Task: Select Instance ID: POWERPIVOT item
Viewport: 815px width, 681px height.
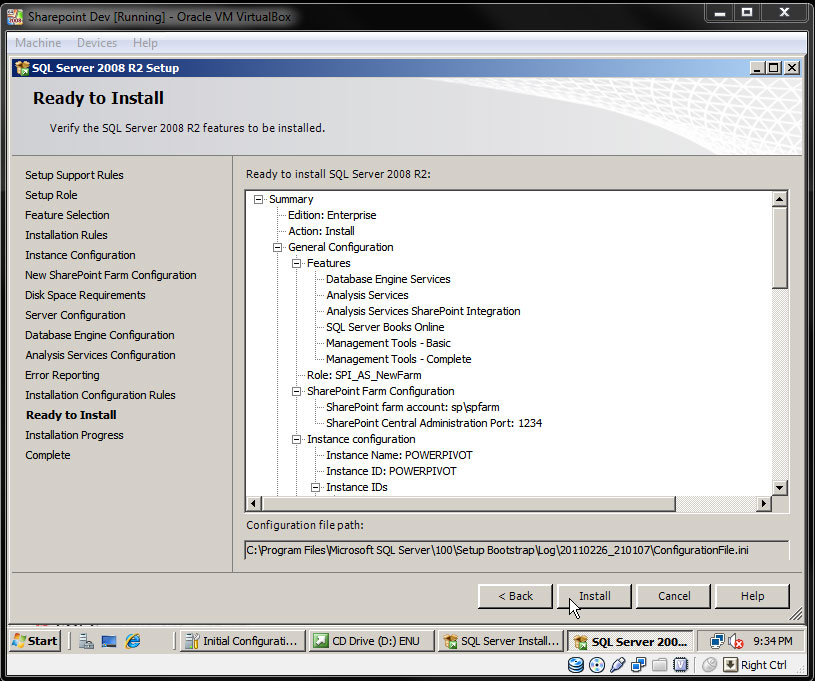Action: pyautogui.click(x=391, y=472)
